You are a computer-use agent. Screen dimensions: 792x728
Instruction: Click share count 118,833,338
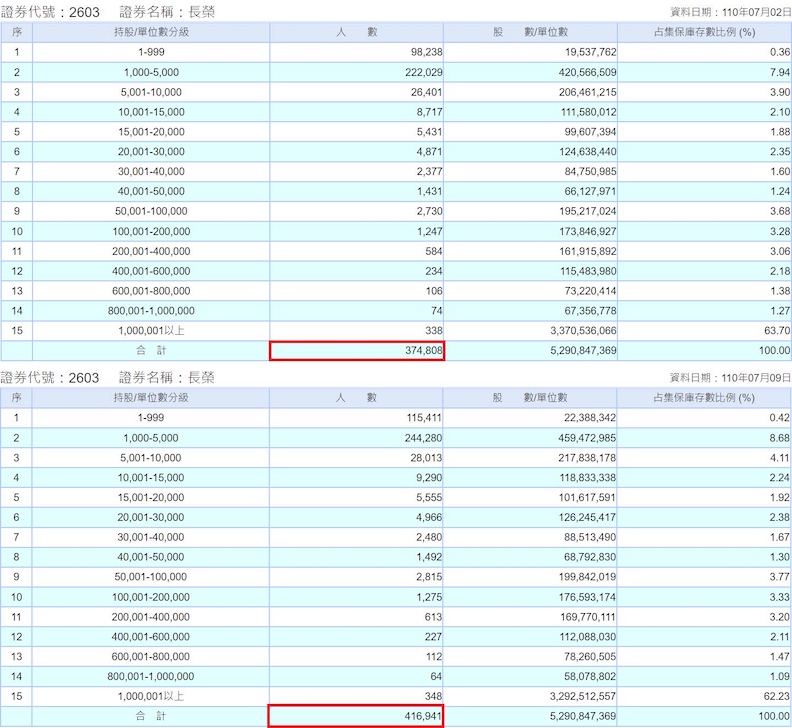tap(587, 477)
